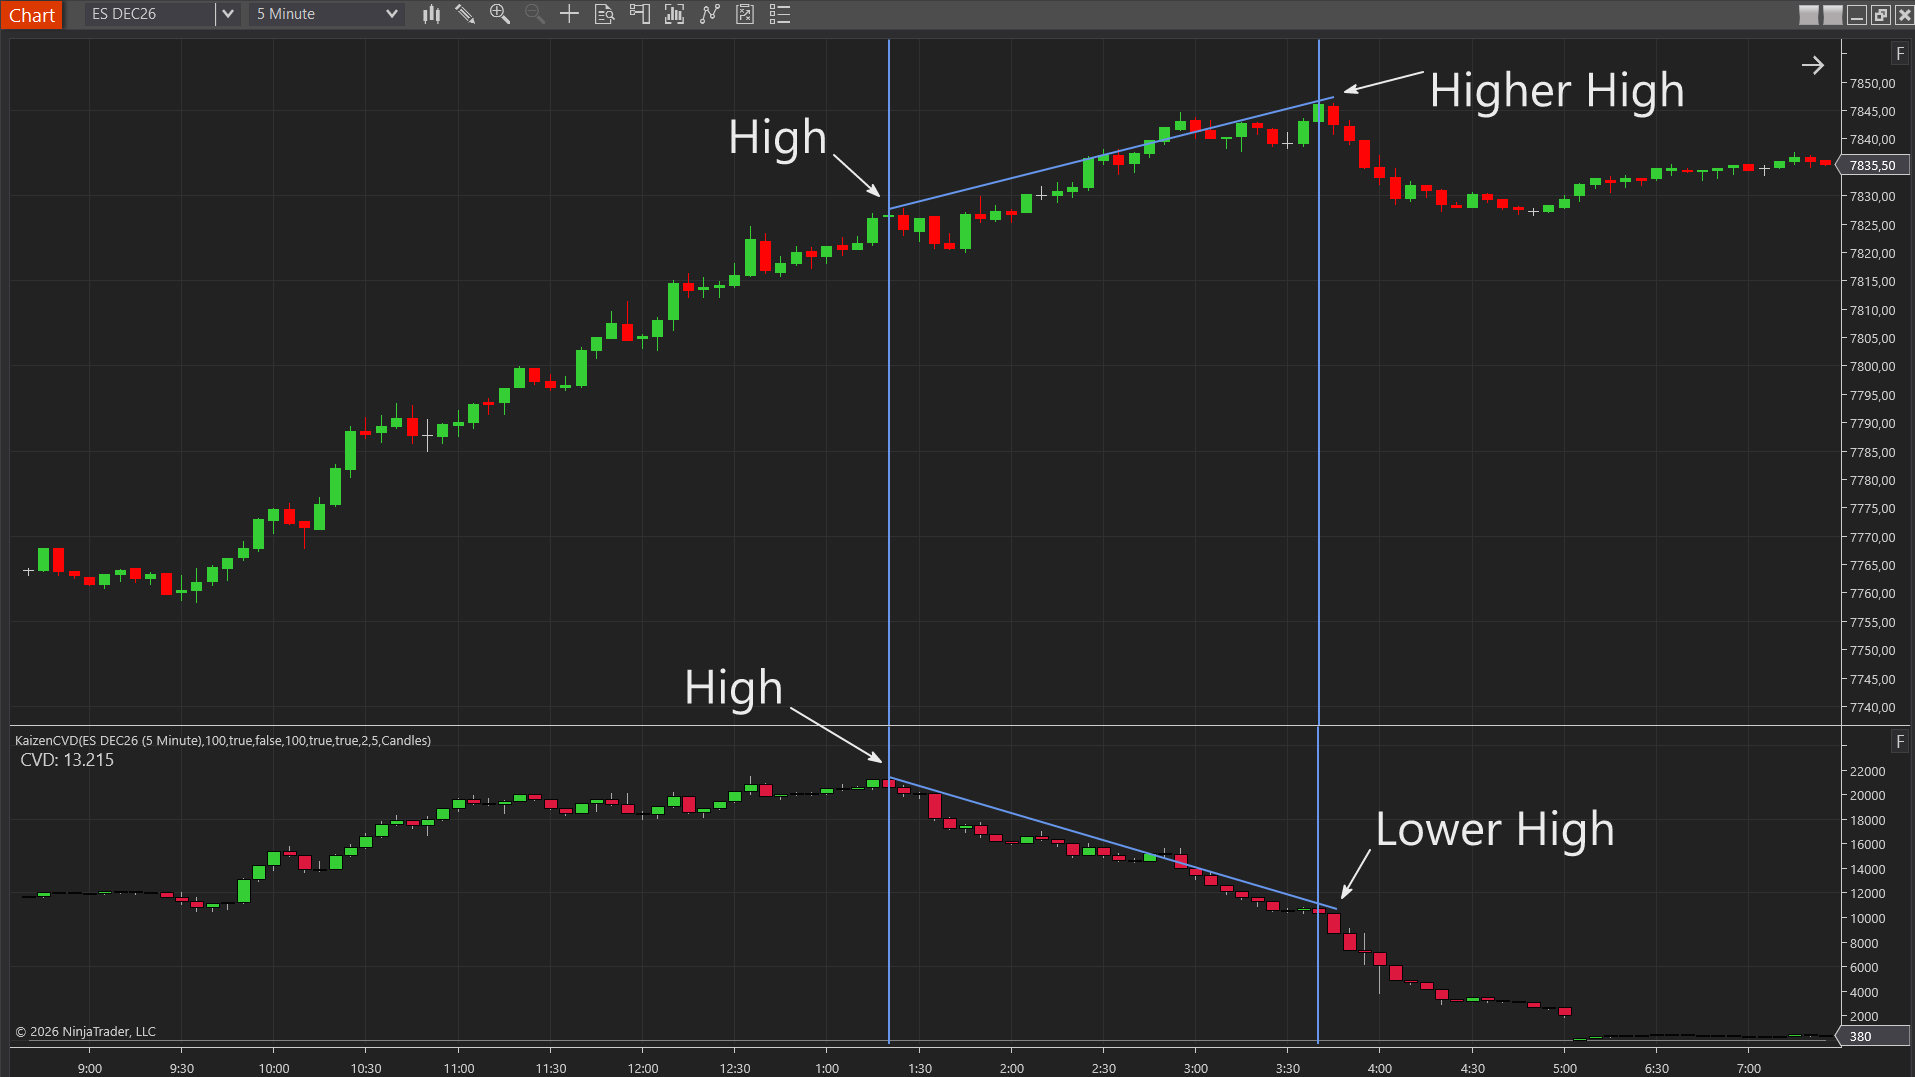Toggle fixed scale F on CVD panel
1915x1077 pixels.
[1900, 742]
